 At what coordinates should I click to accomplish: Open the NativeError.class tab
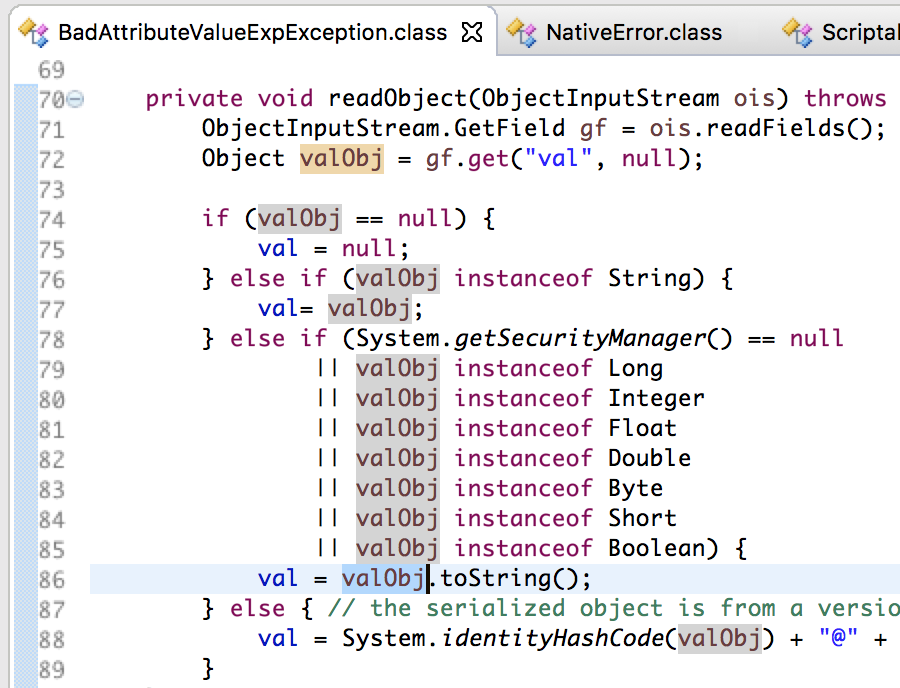click(634, 33)
